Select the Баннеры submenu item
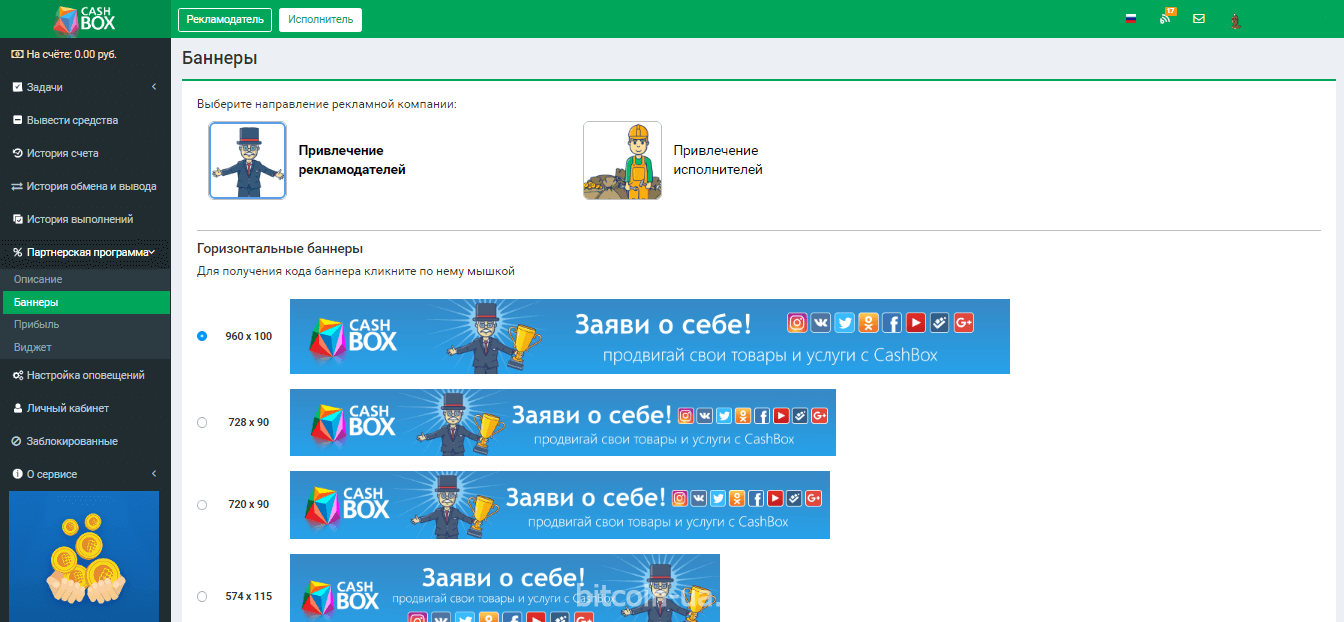The height and width of the screenshot is (622, 1344). coord(85,302)
